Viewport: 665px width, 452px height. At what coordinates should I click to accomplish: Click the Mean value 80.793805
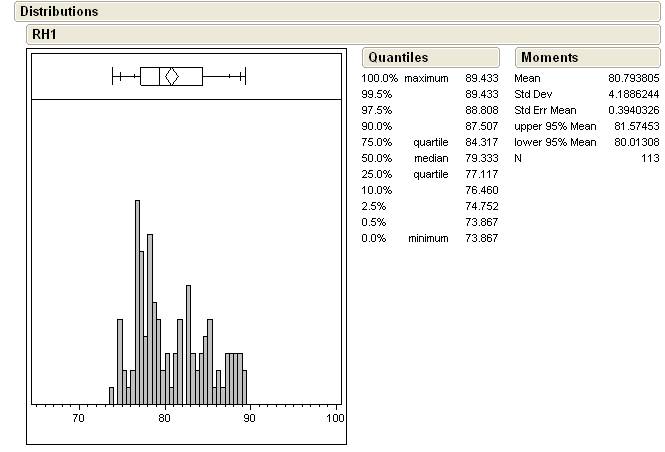[634, 78]
